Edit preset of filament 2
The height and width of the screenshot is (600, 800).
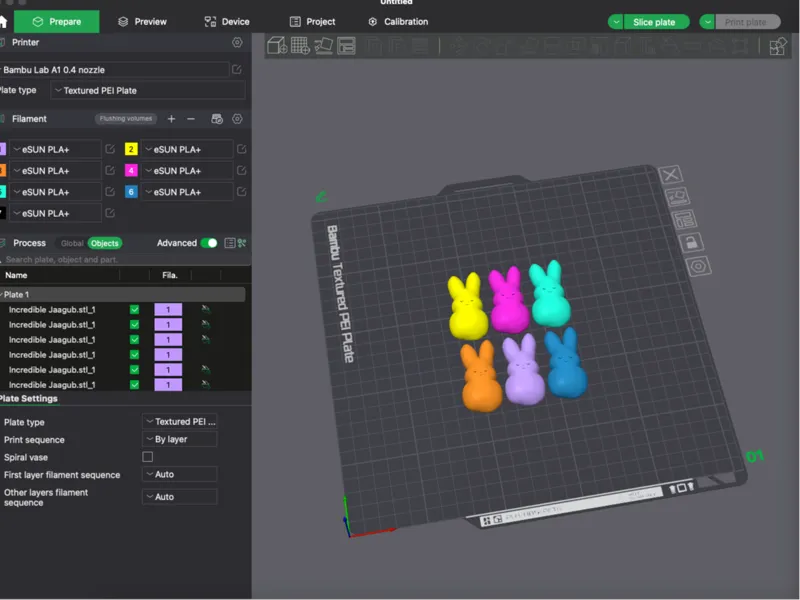pos(241,149)
